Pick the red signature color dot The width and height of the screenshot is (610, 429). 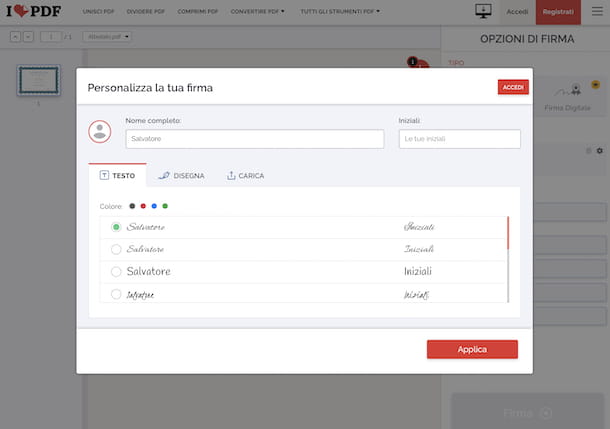[x=143, y=206]
